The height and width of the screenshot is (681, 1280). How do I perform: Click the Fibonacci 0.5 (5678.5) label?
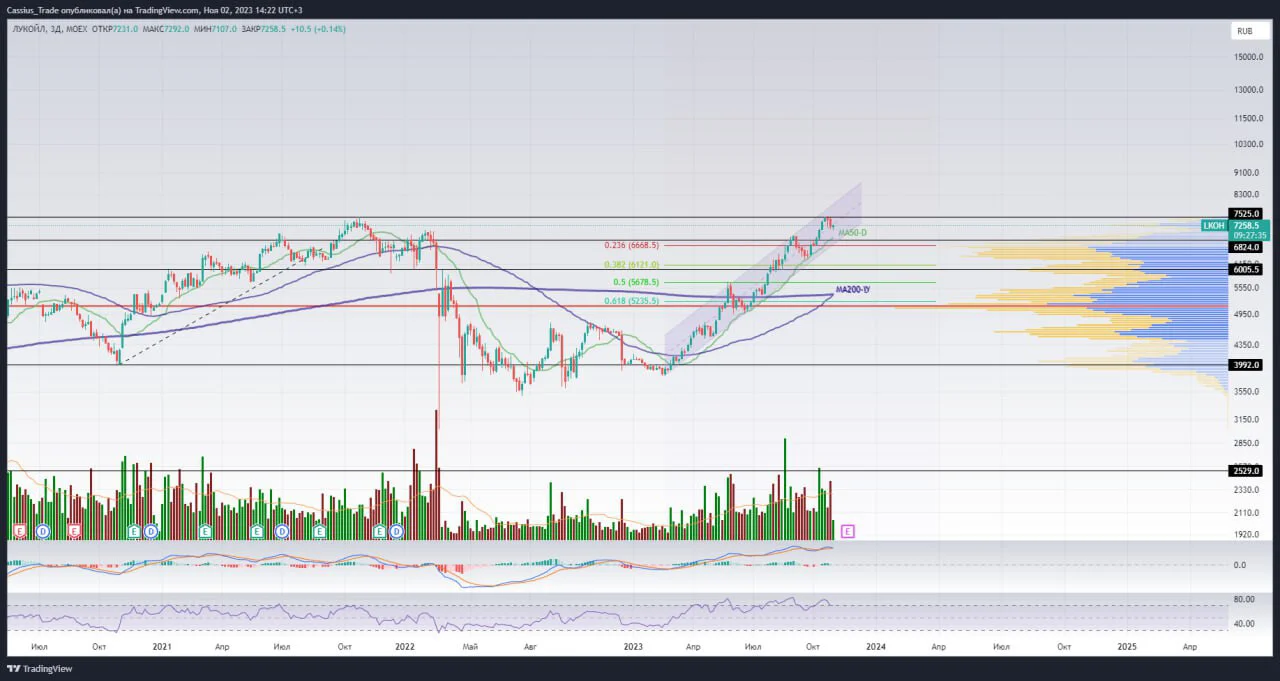coord(636,282)
